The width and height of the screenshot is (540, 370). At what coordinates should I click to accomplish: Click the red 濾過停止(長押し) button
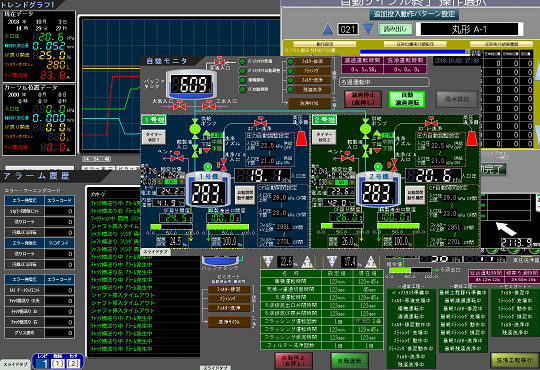[x=363, y=99]
